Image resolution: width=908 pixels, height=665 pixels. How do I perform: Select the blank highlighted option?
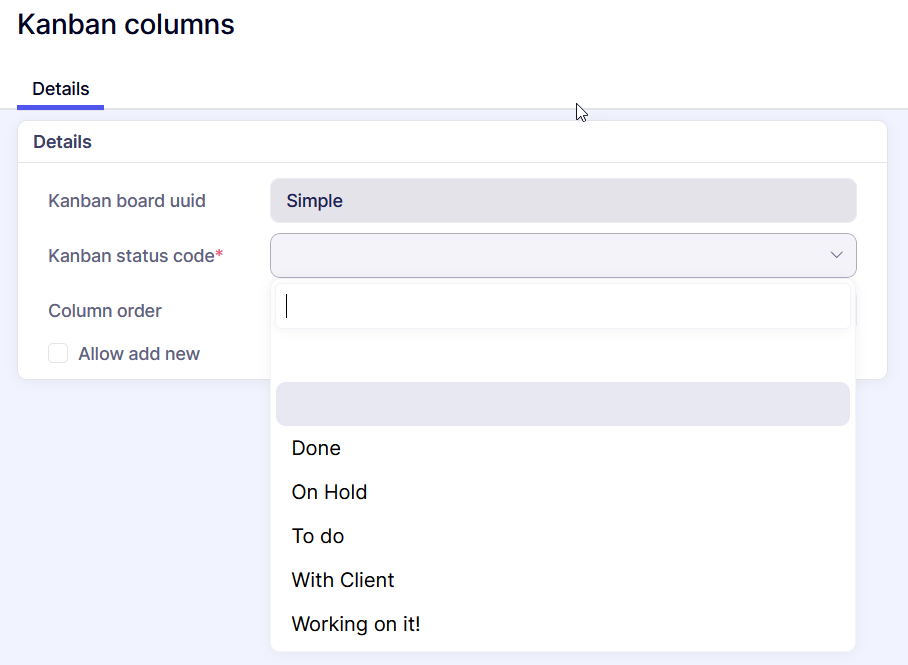point(562,404)
